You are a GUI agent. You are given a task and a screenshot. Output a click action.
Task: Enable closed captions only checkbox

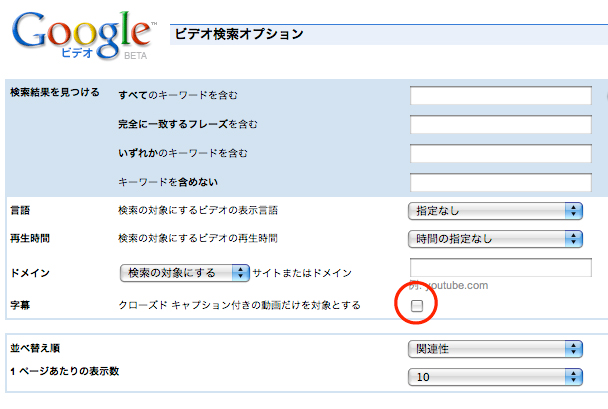point(417,305)
